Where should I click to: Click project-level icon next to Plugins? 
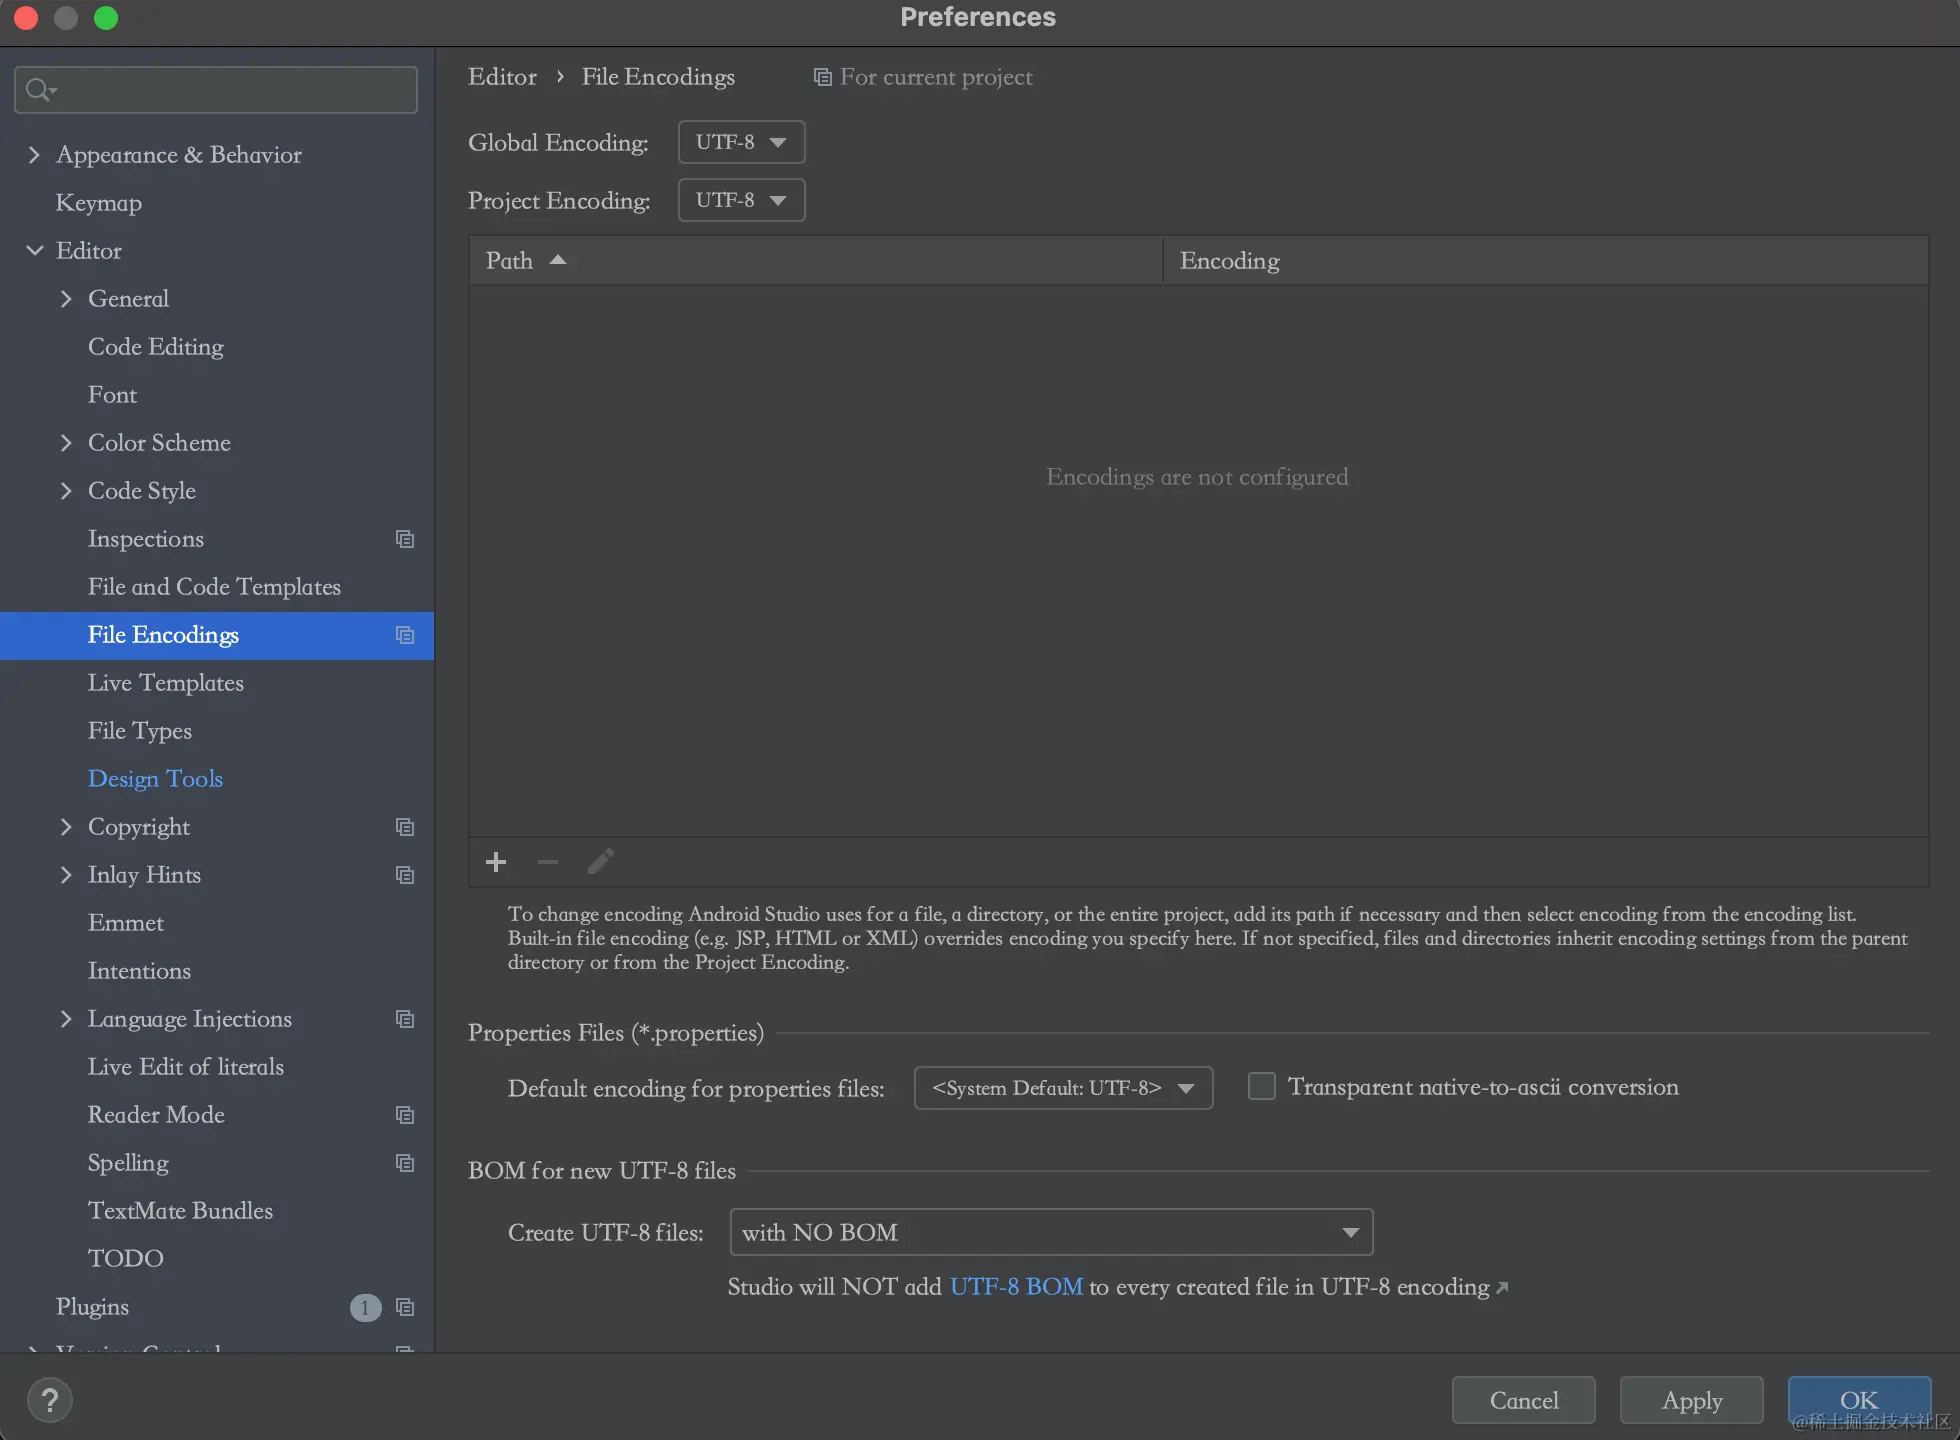click(405, 1307)
